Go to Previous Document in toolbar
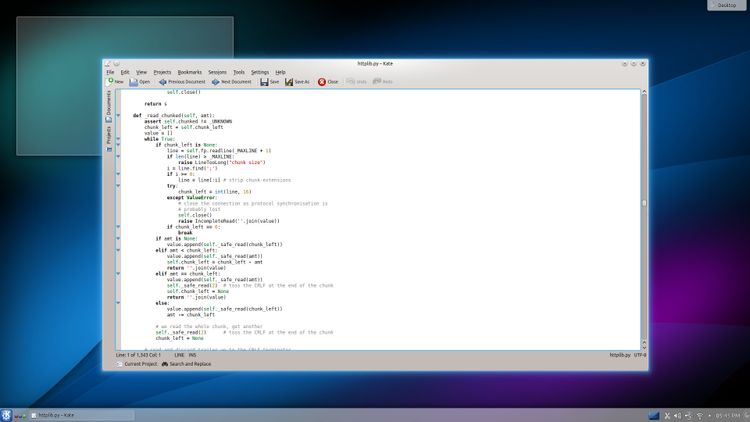Image resolution: width=750 pixels, height=422 pixels. [x=181, y=82]
